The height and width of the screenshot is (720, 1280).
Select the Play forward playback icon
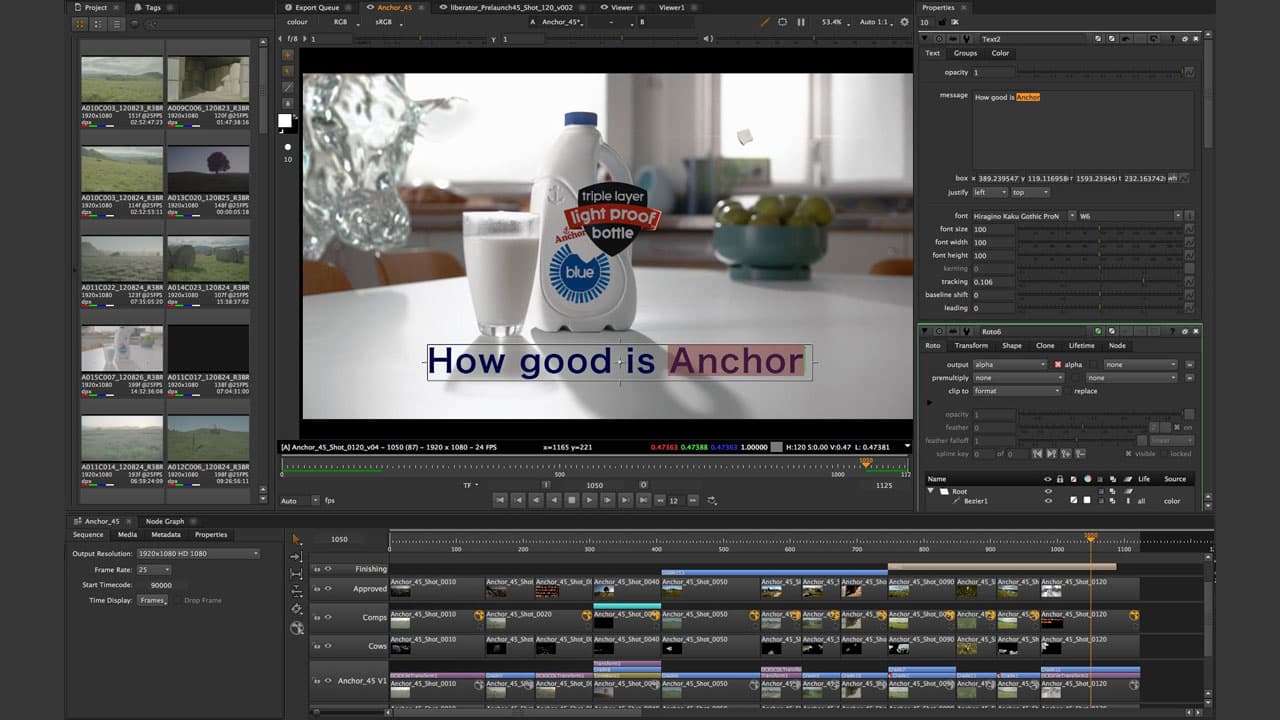[x=589, y=500]
